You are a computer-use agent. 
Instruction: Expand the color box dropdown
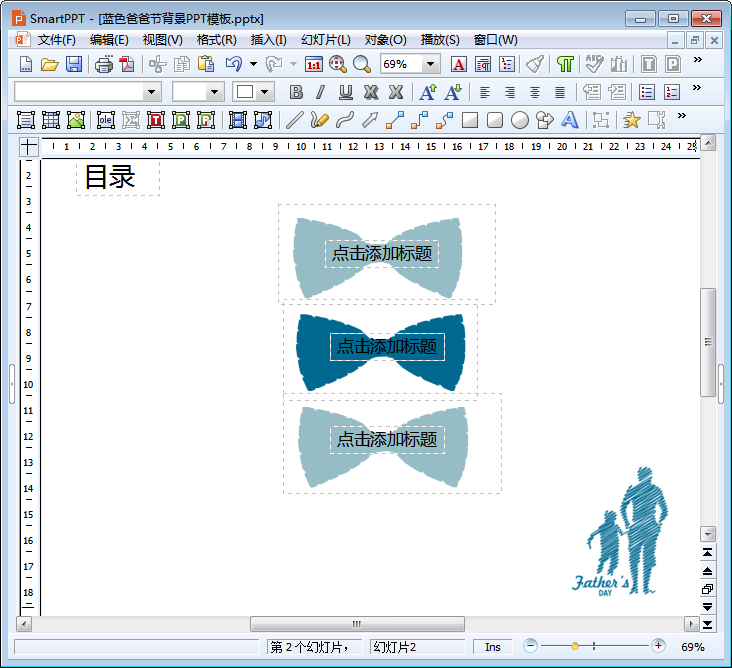pyautogui.click(x=265, y=92)
